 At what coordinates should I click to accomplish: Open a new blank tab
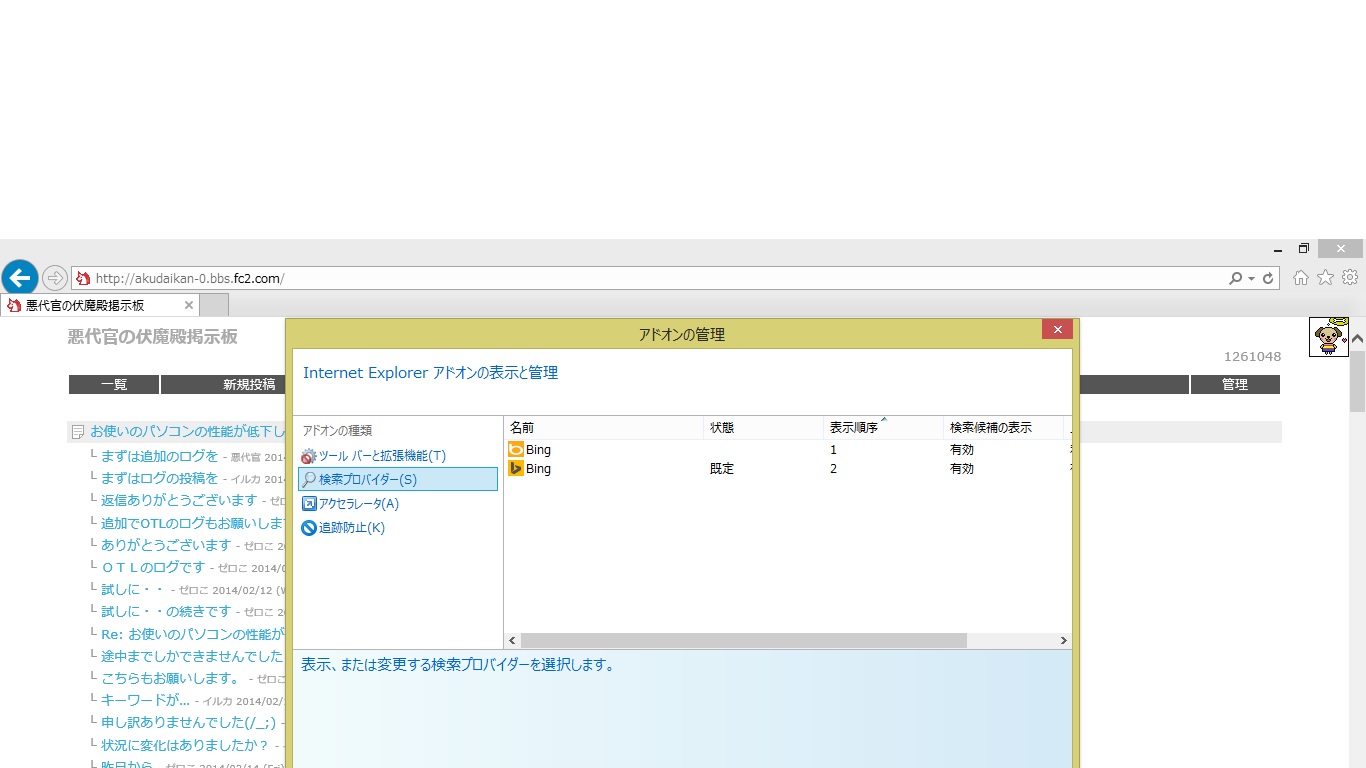click(x=214, y=305)
